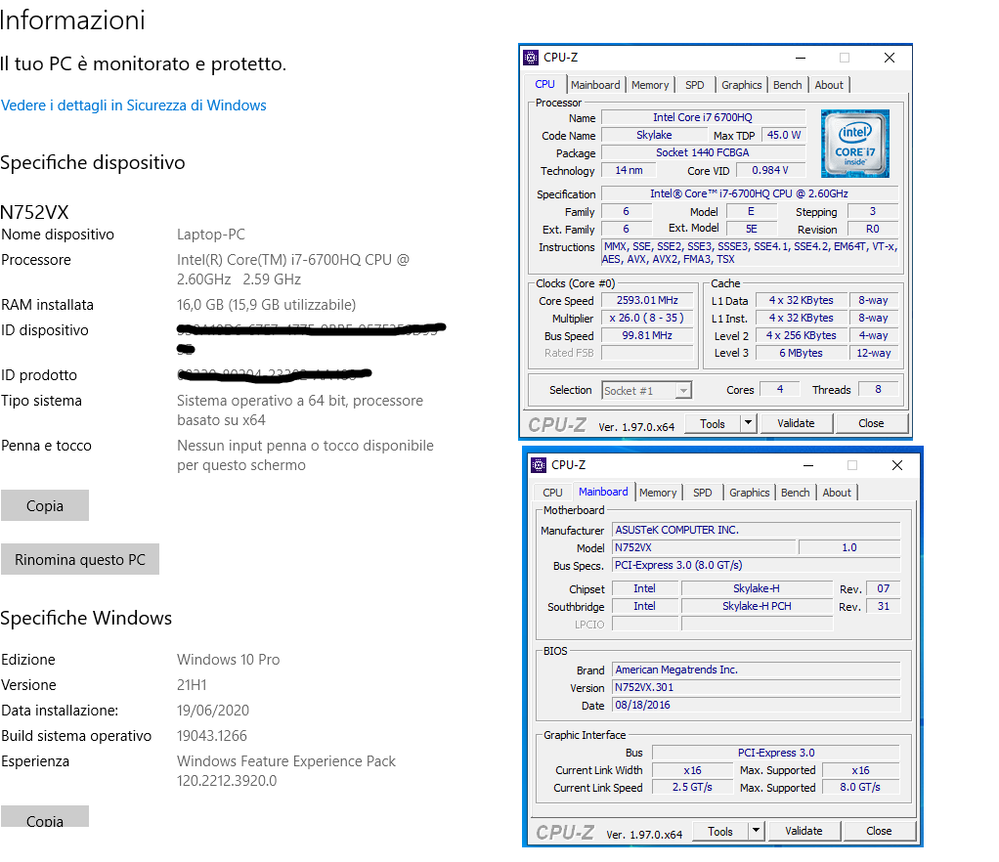Screen dimensions: 999x862
Task: Click Tools button in bottom CPU-Z window
Action: click(720, 831)
